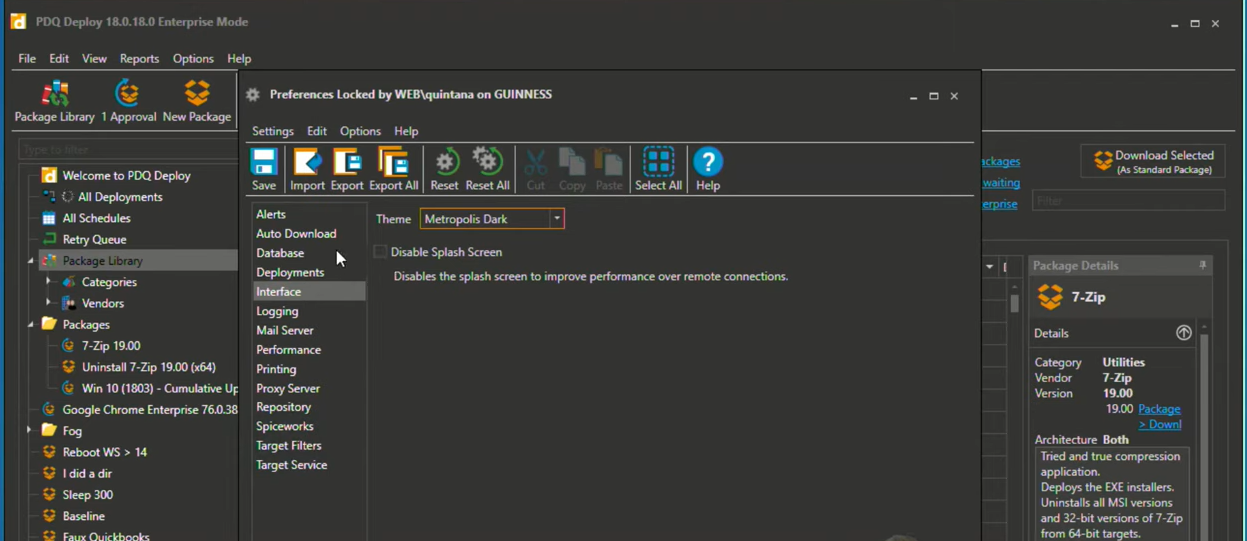The image size is (1247, 541).
Task: Open the Options menu in Preferences
Action: point(360,131)
